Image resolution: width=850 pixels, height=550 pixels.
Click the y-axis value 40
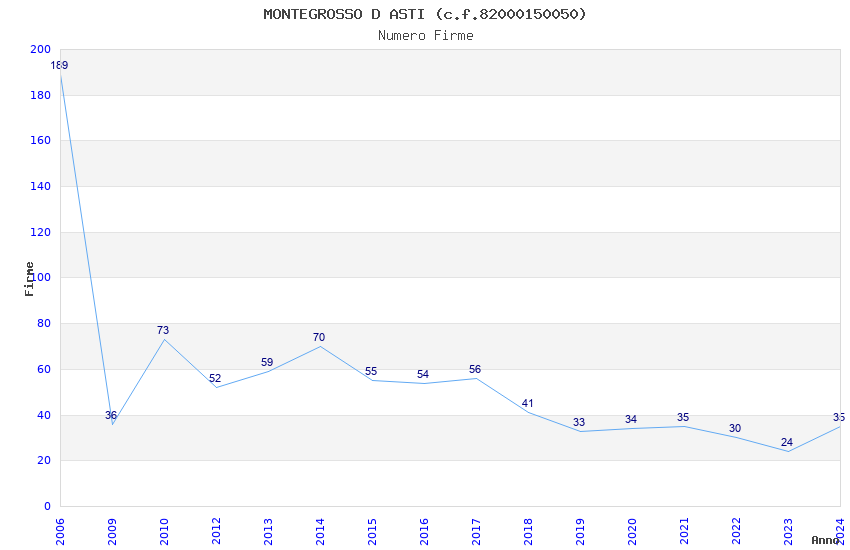click(x=44, y=416)
